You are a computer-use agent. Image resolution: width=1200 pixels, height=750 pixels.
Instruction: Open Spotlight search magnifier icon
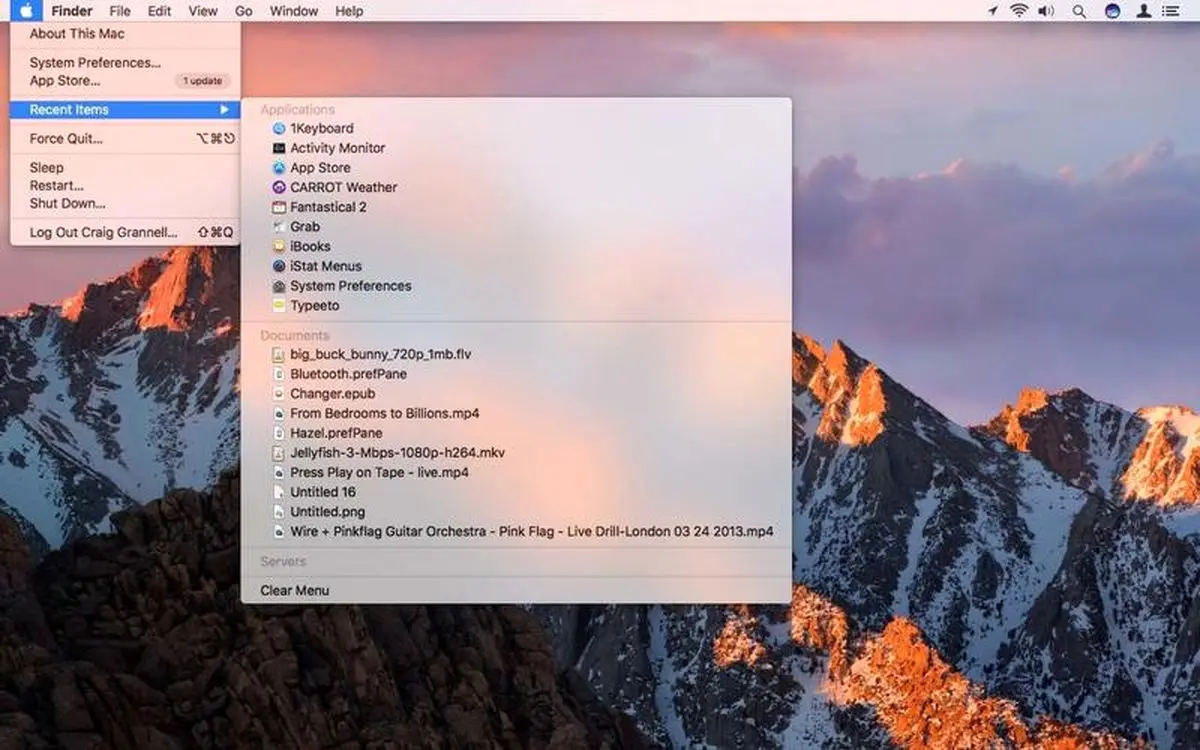tap(1079, 11)
